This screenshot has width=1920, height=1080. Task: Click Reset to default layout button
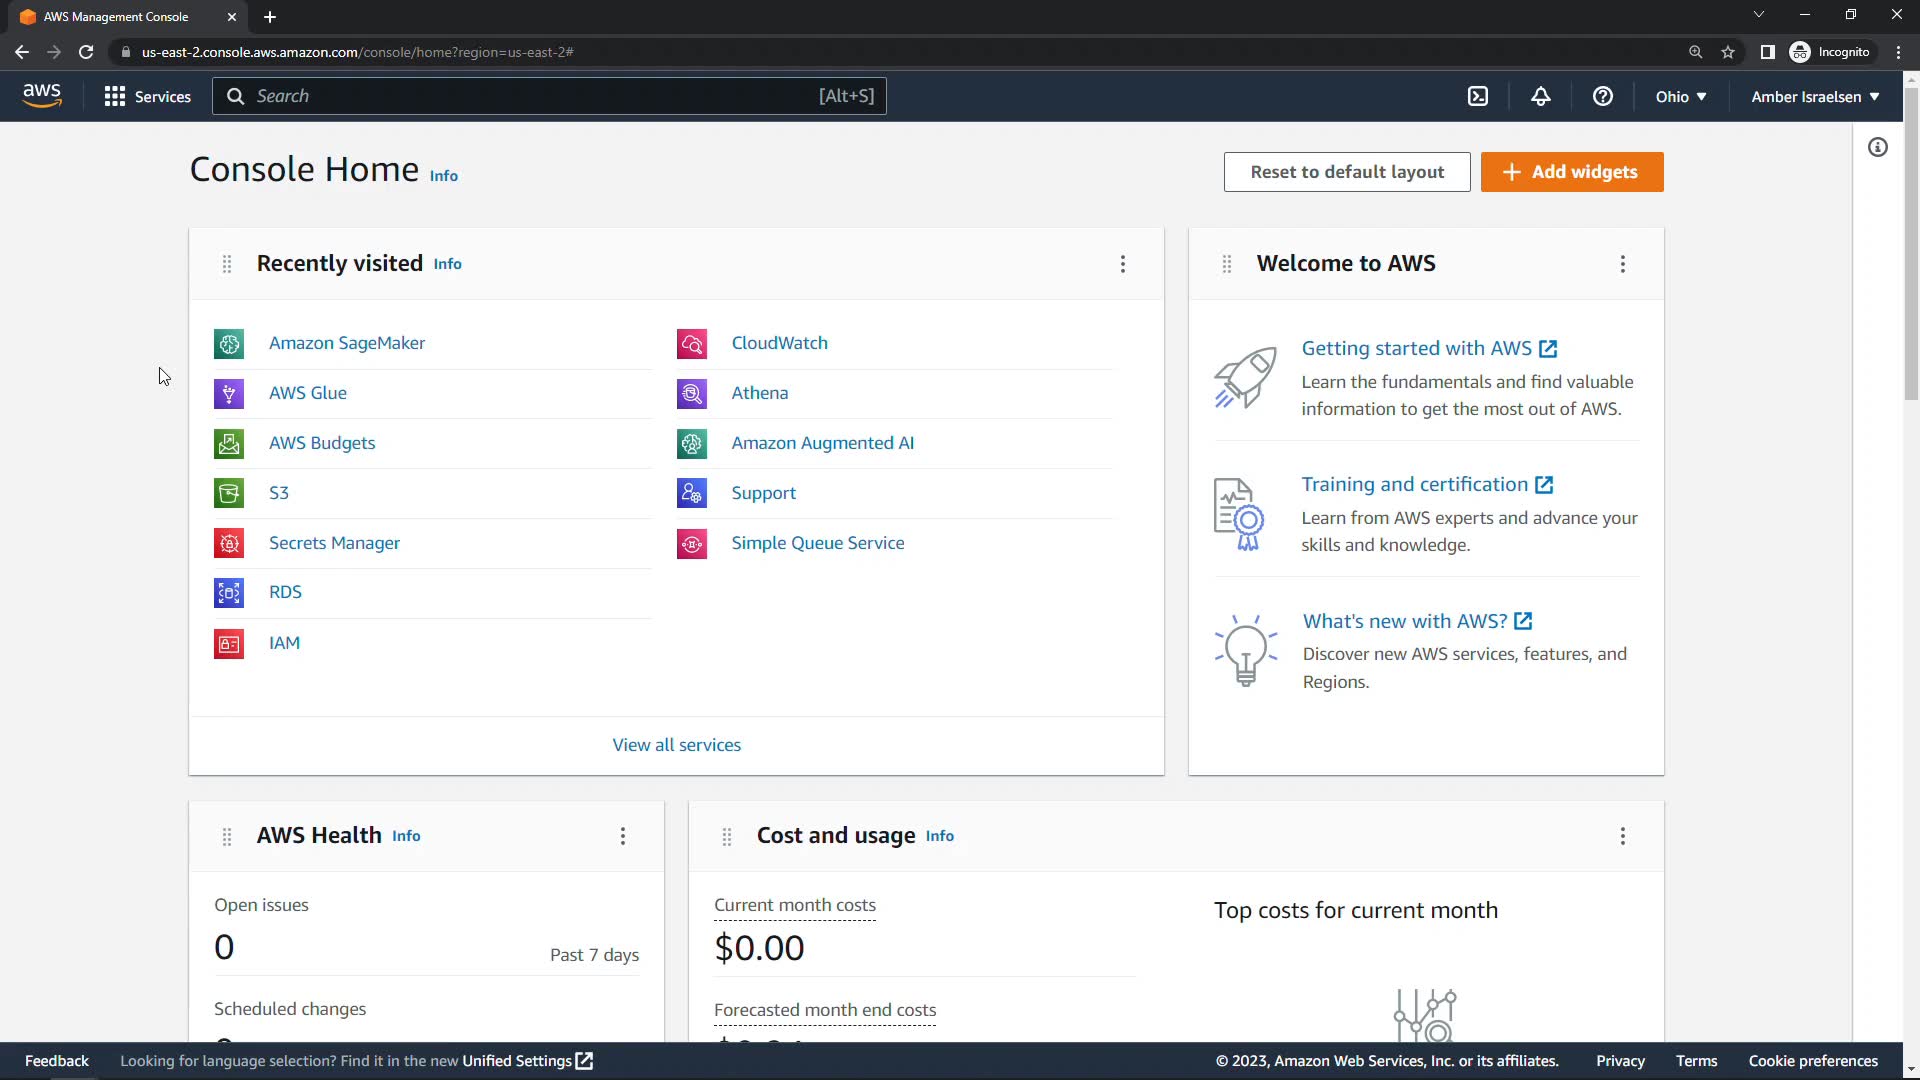(1347, 172)
